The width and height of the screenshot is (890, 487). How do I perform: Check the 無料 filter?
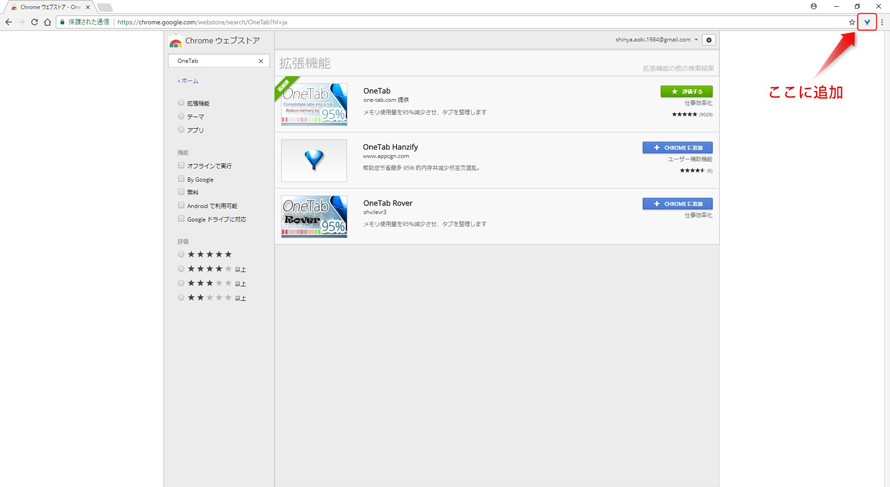click(181, 192)
